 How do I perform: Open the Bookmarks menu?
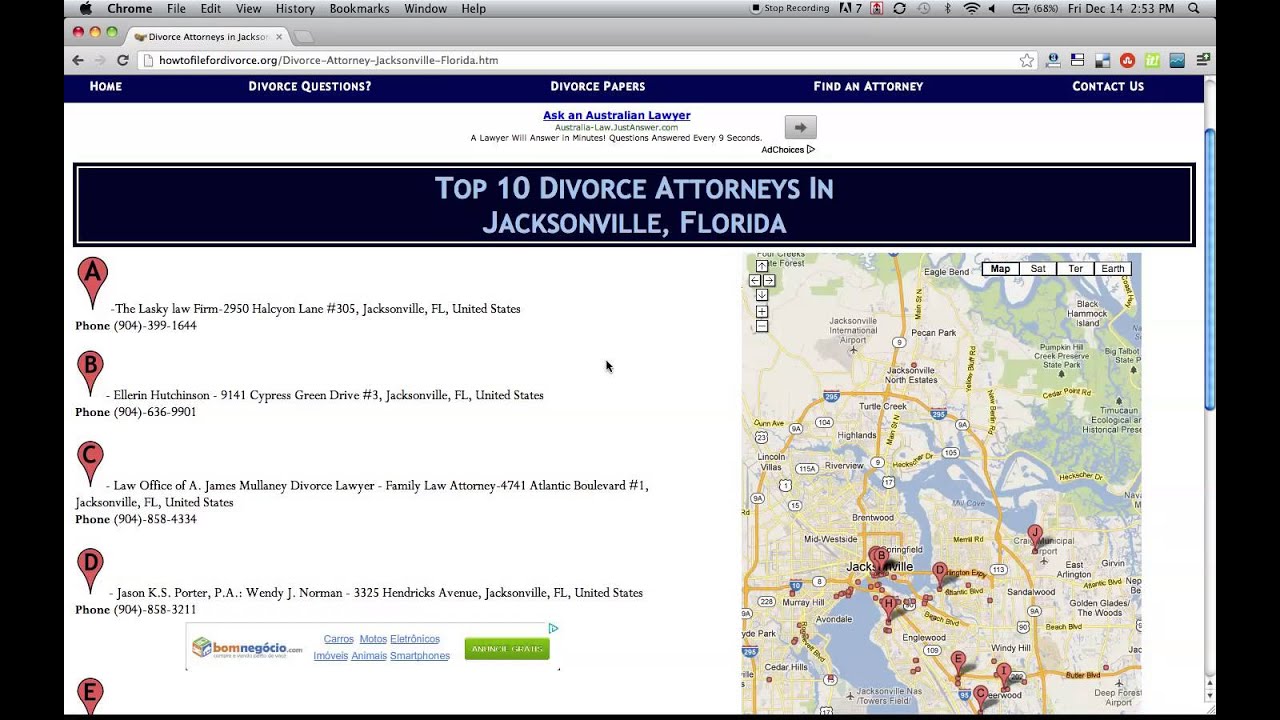(x=360, y=8)
